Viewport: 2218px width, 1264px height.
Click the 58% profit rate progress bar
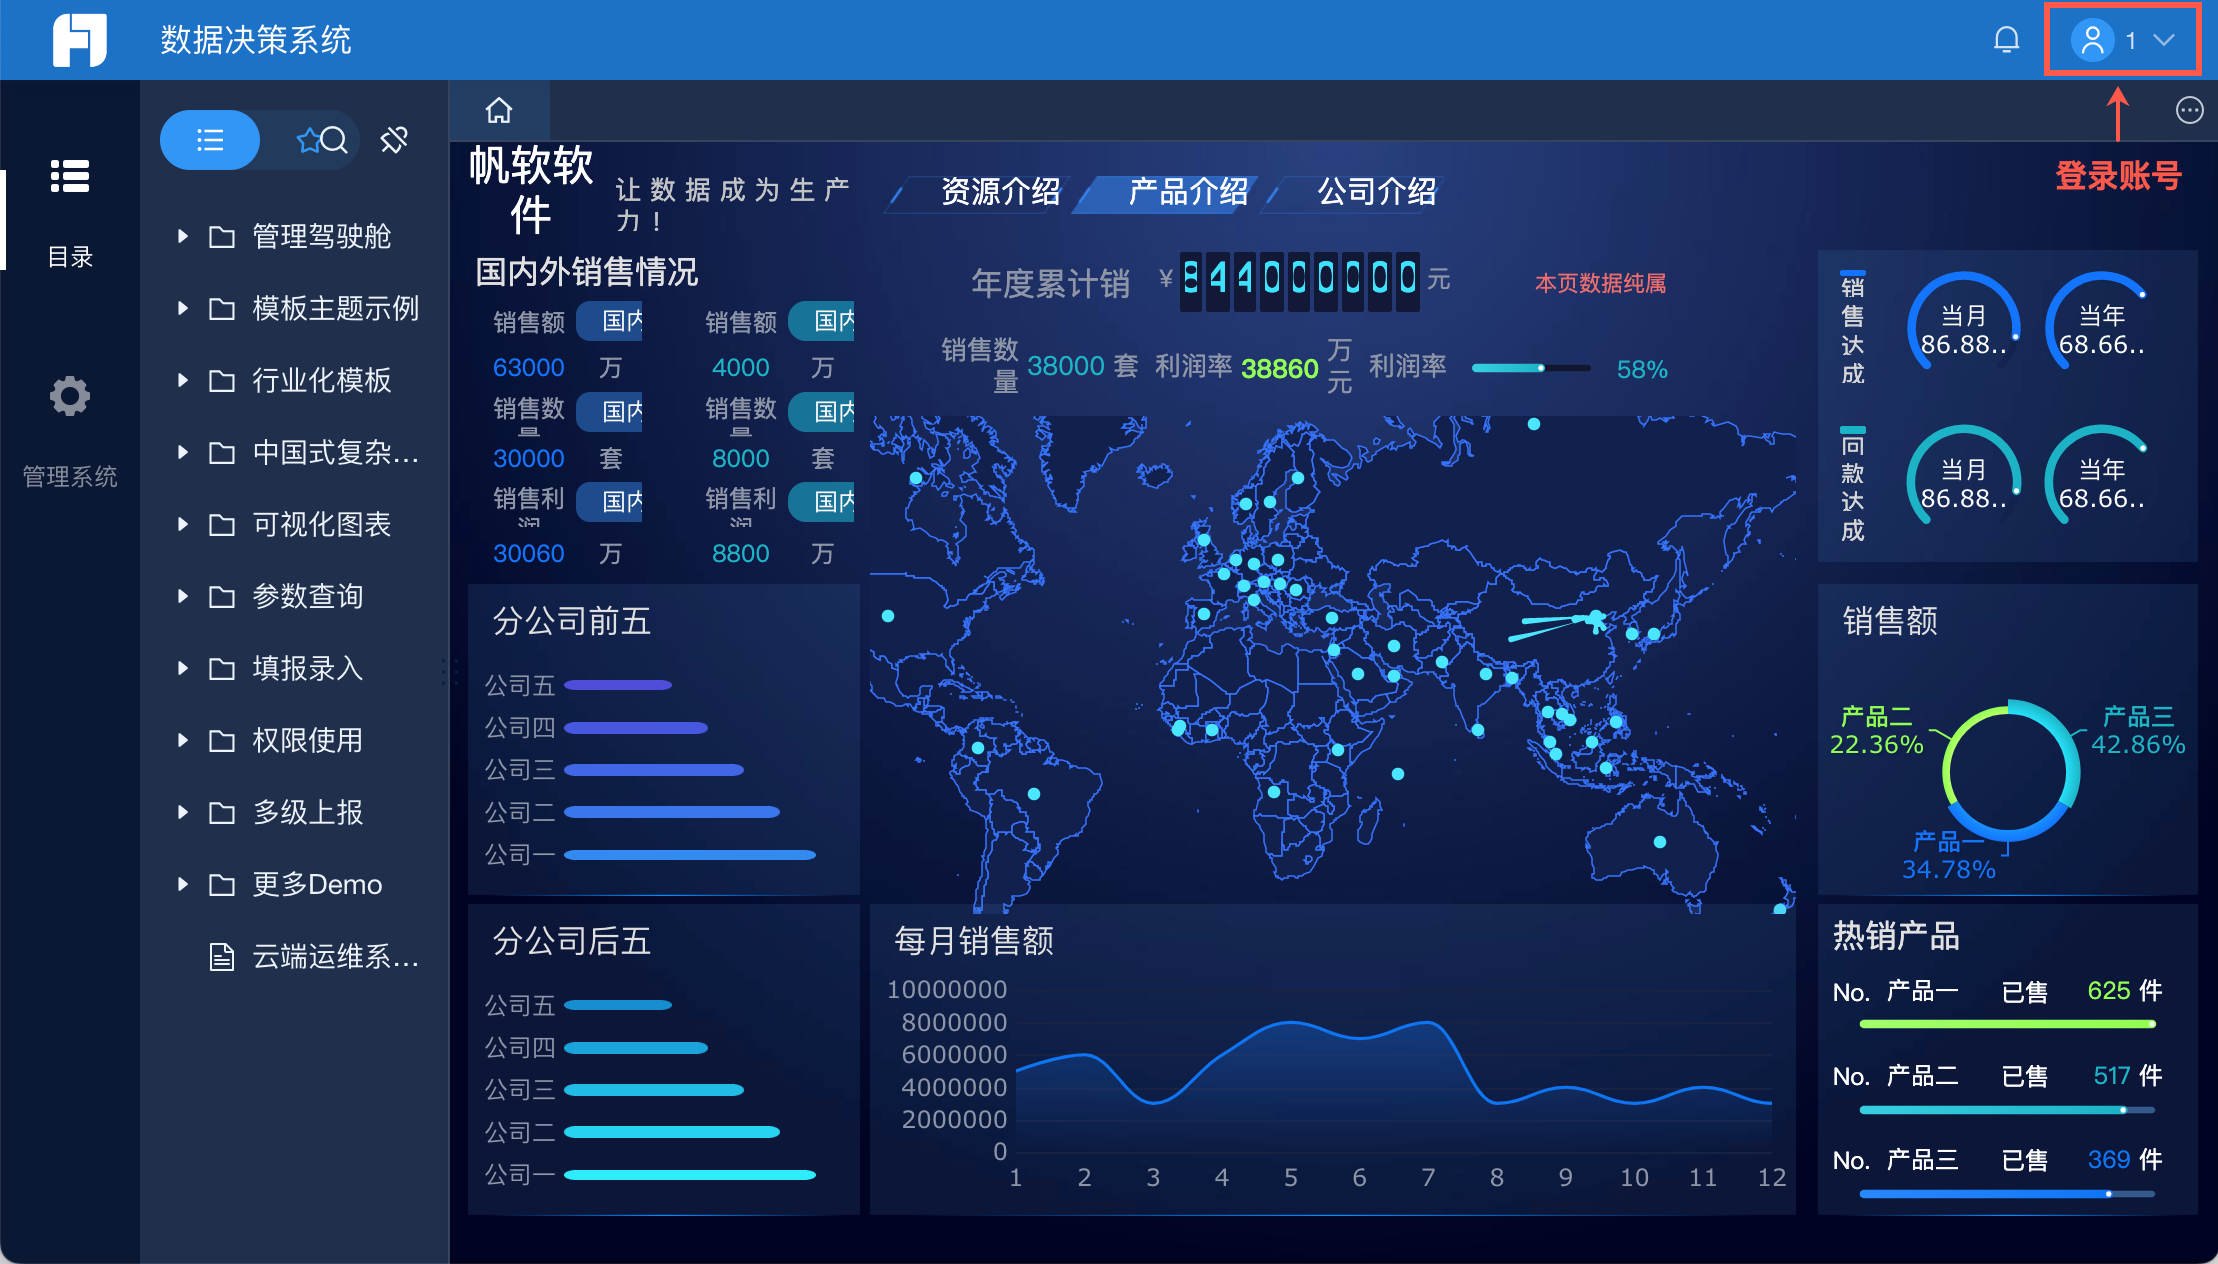[1530, 369]
